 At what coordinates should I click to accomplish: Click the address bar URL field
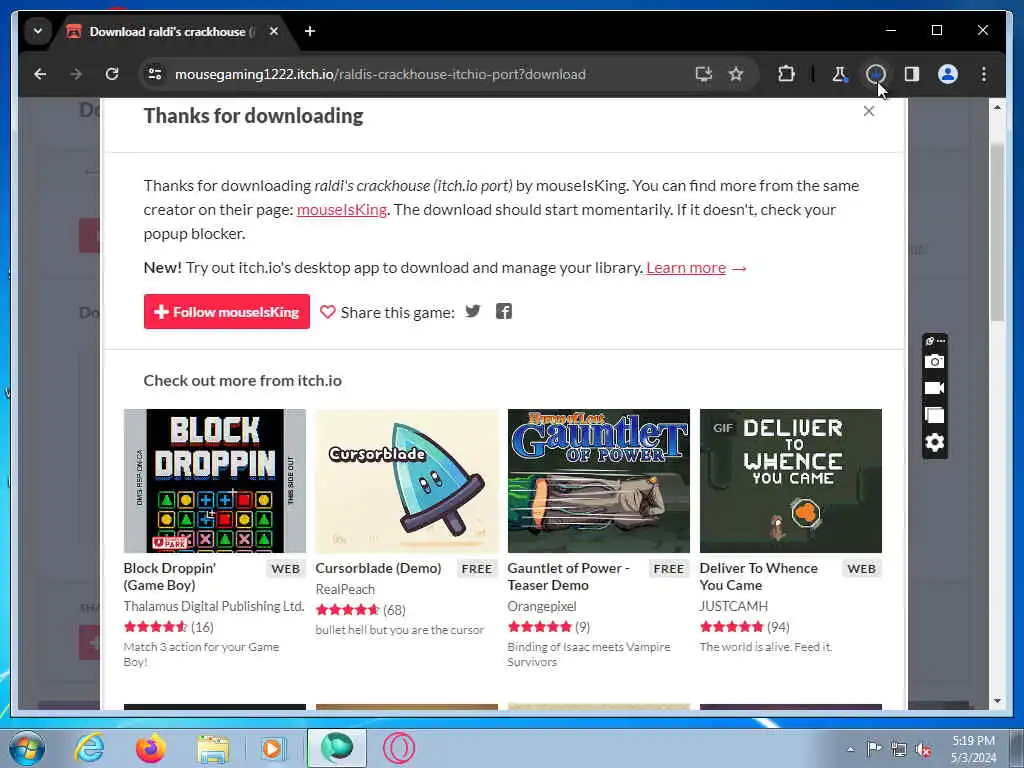tap(418, 74)
